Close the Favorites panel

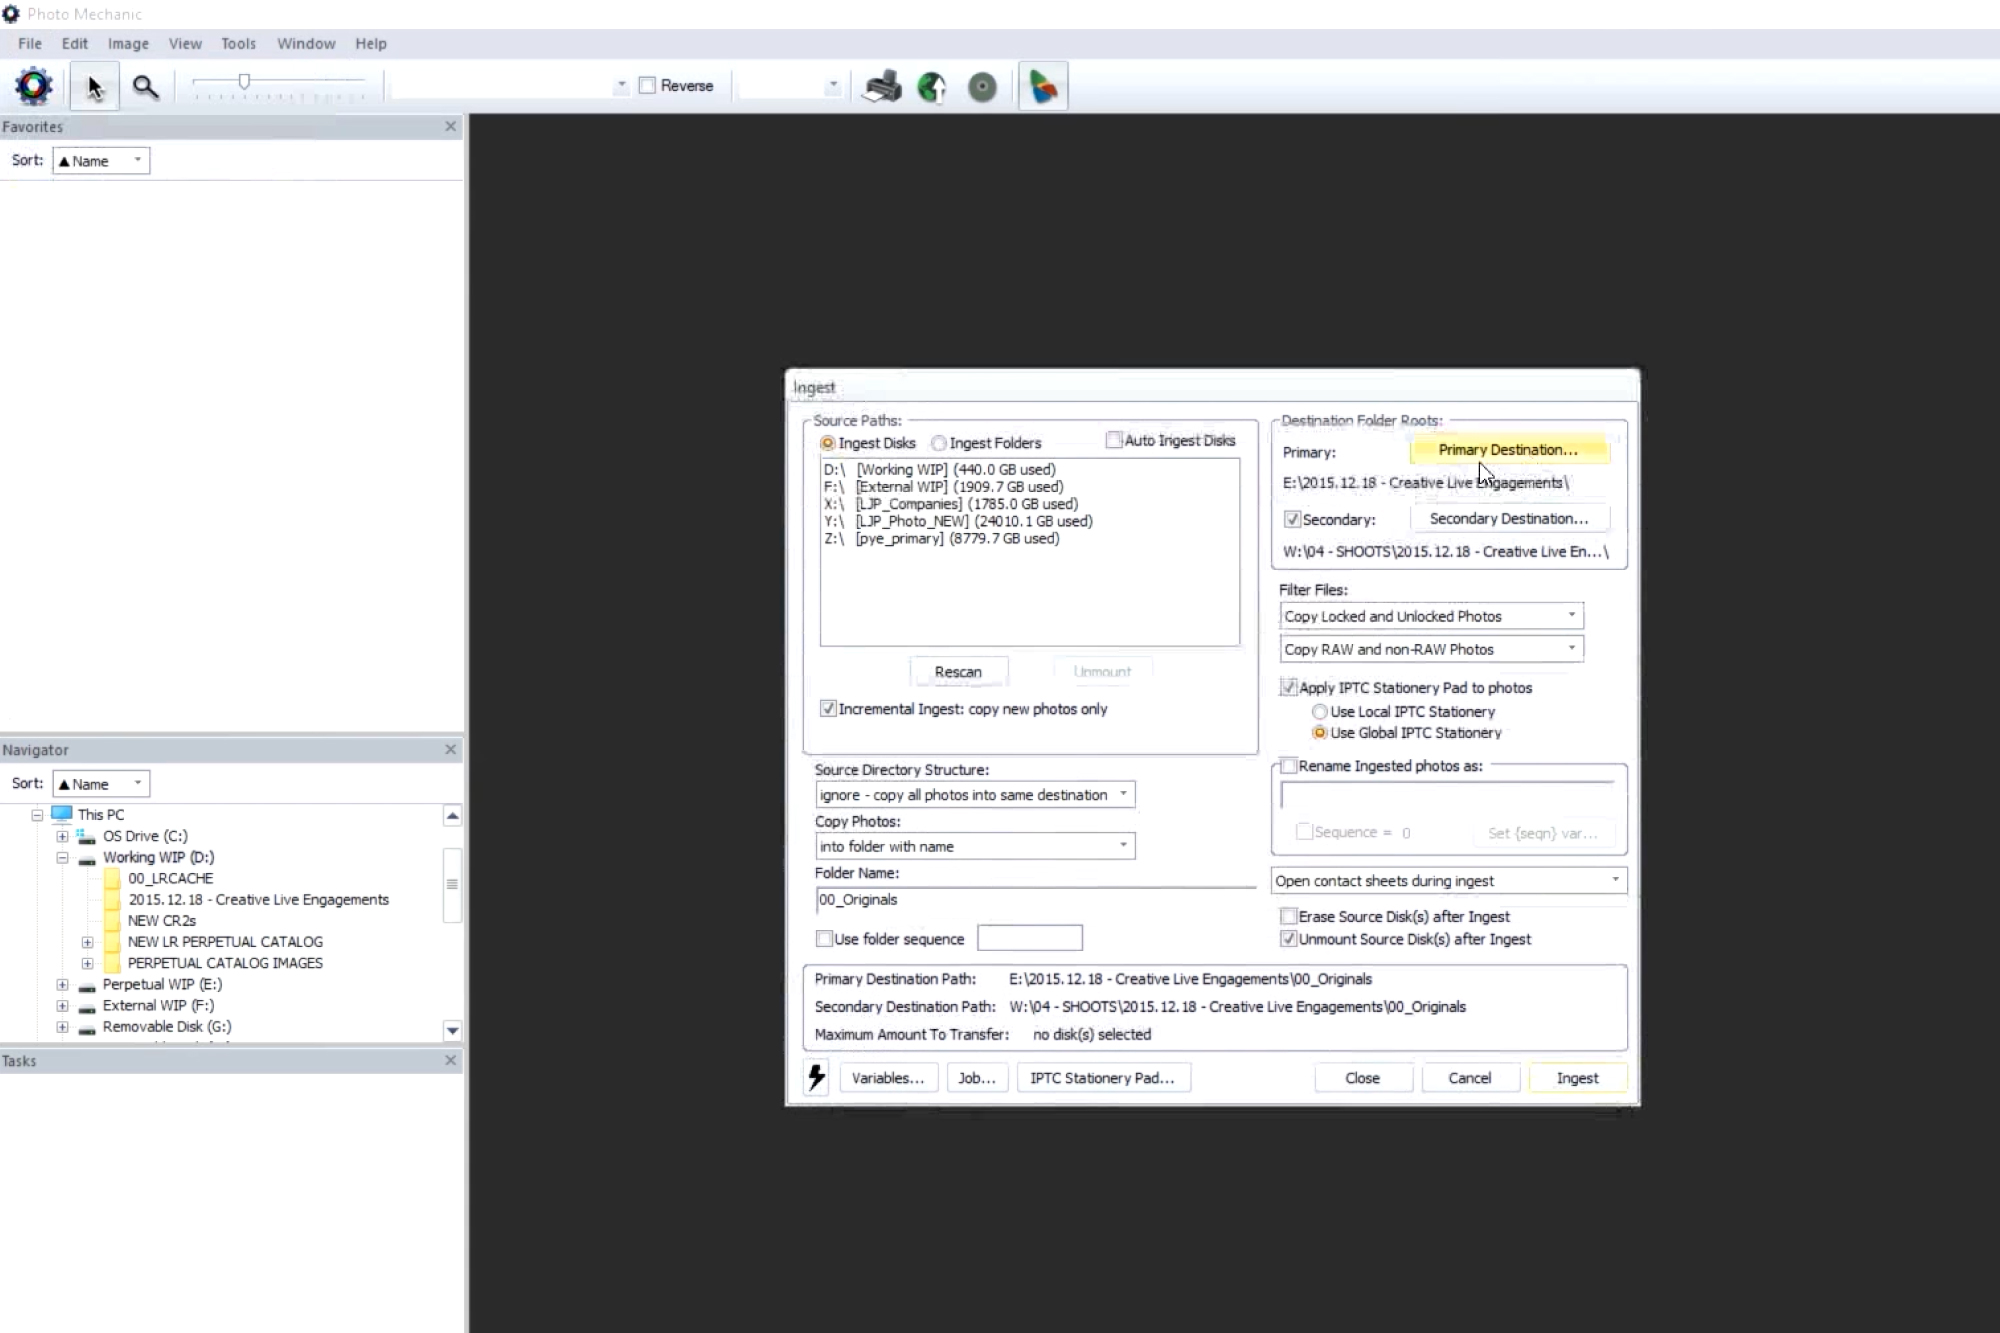click(450, 126)
